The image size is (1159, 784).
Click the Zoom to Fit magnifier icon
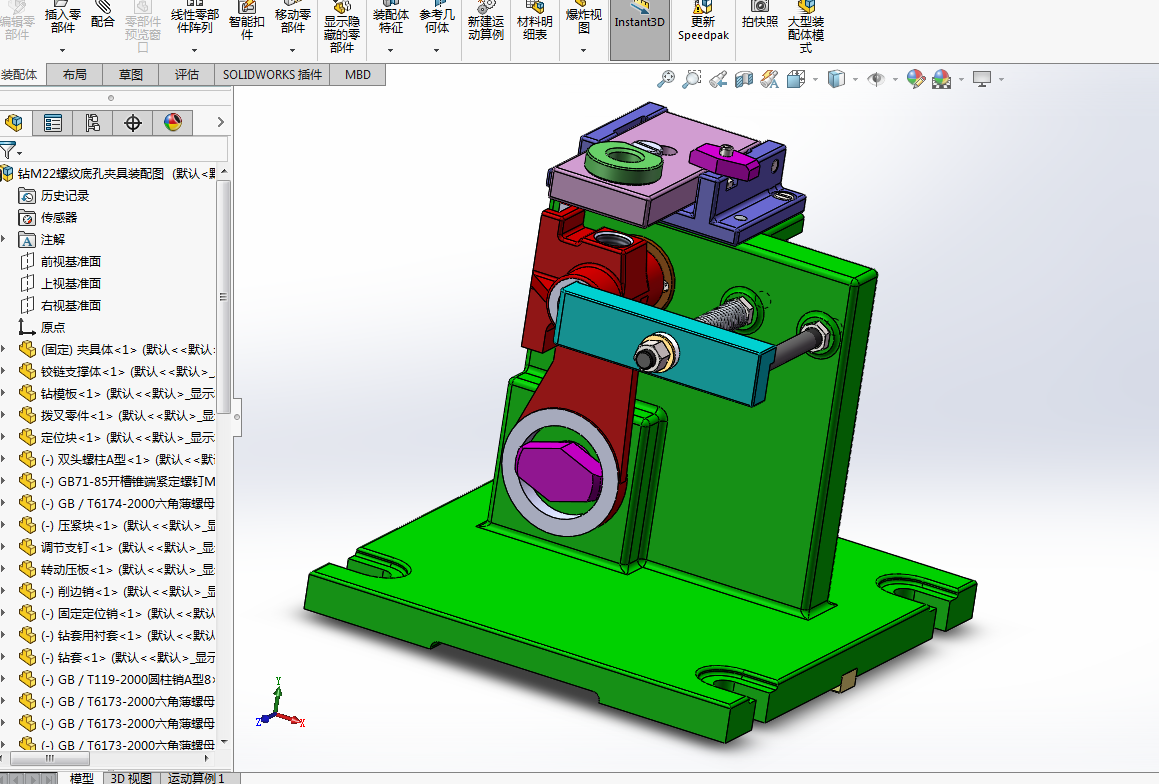[666, 79]
